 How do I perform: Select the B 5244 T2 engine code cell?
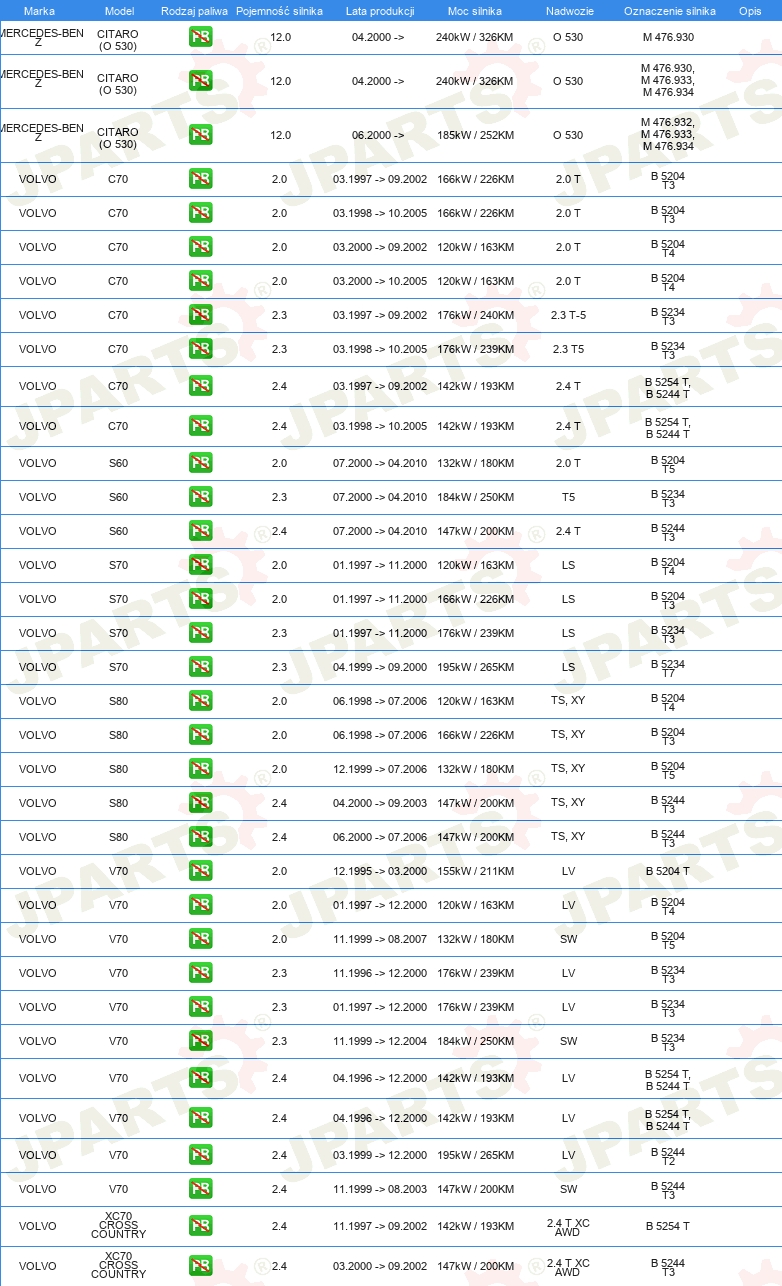point(668,1156)
